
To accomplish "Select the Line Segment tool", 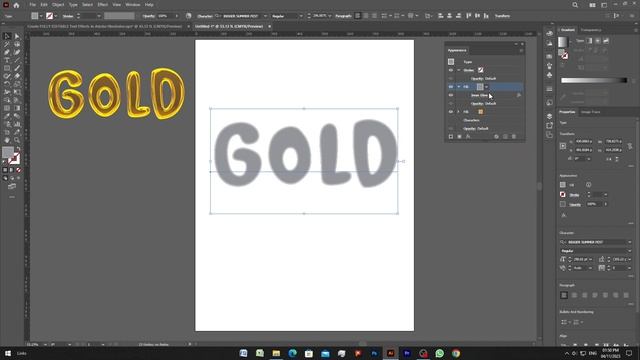I will click(17, 60).
